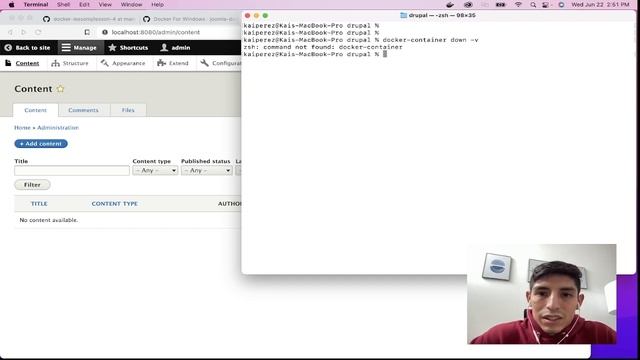Image resolution: width=640 pixels, height=360 pixels.
Task: Click the Add content button
Action: pos(41,144)
